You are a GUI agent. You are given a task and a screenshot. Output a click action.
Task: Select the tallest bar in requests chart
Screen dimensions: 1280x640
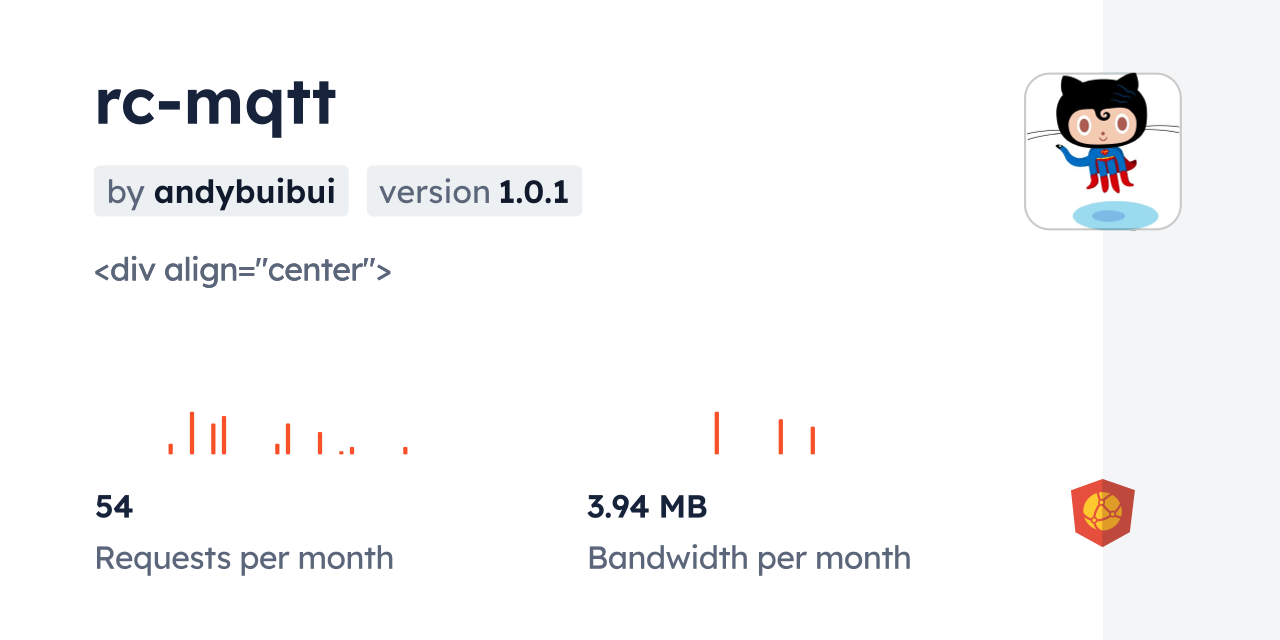click(192, 433)
